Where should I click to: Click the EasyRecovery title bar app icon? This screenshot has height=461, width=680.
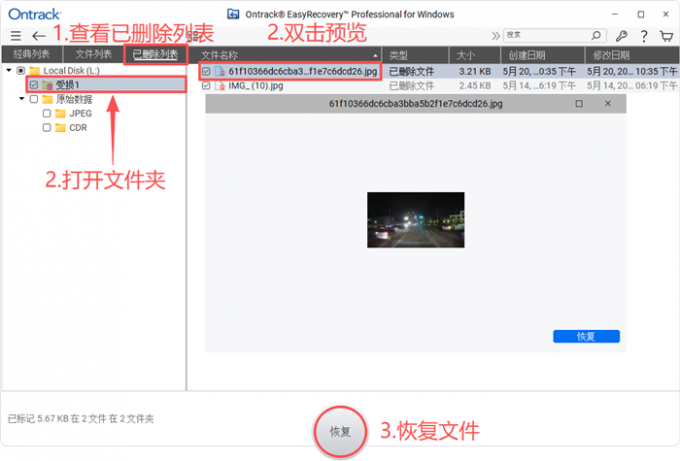(233, 14)
